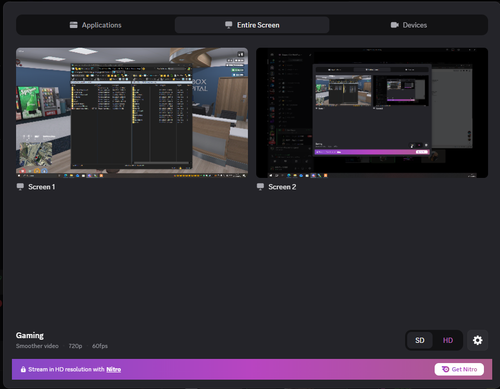Open the Devices tab

point(408,25)
